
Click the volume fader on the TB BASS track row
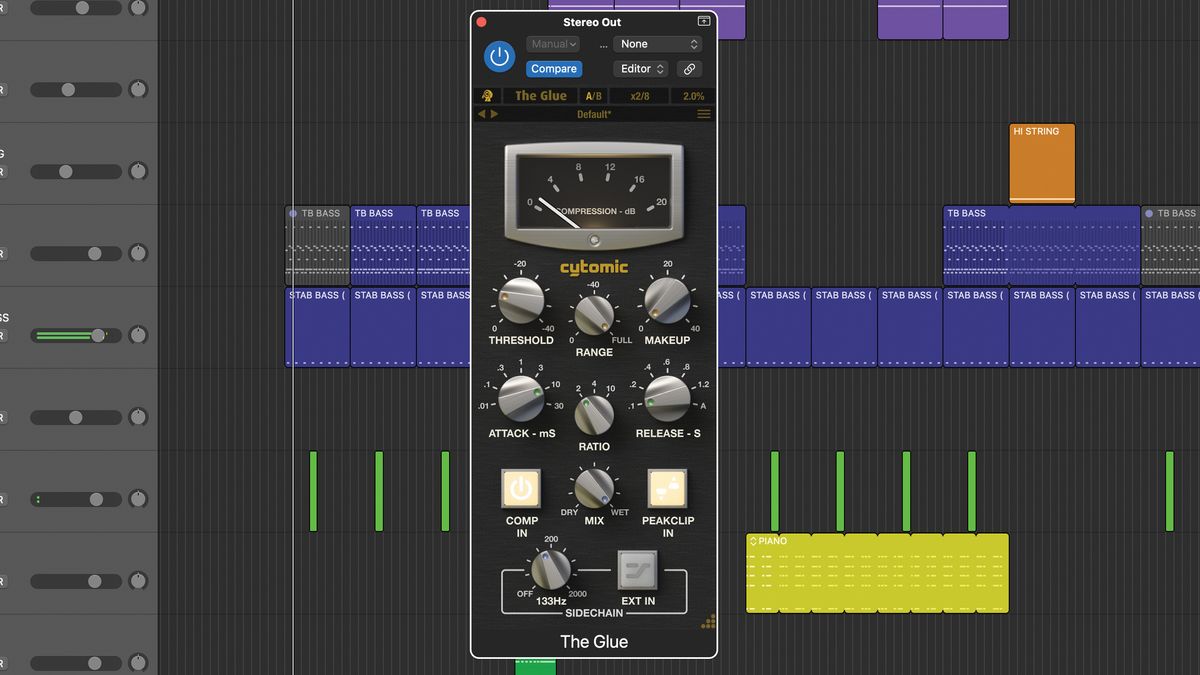pyautogui.click(x=76, y=254)
